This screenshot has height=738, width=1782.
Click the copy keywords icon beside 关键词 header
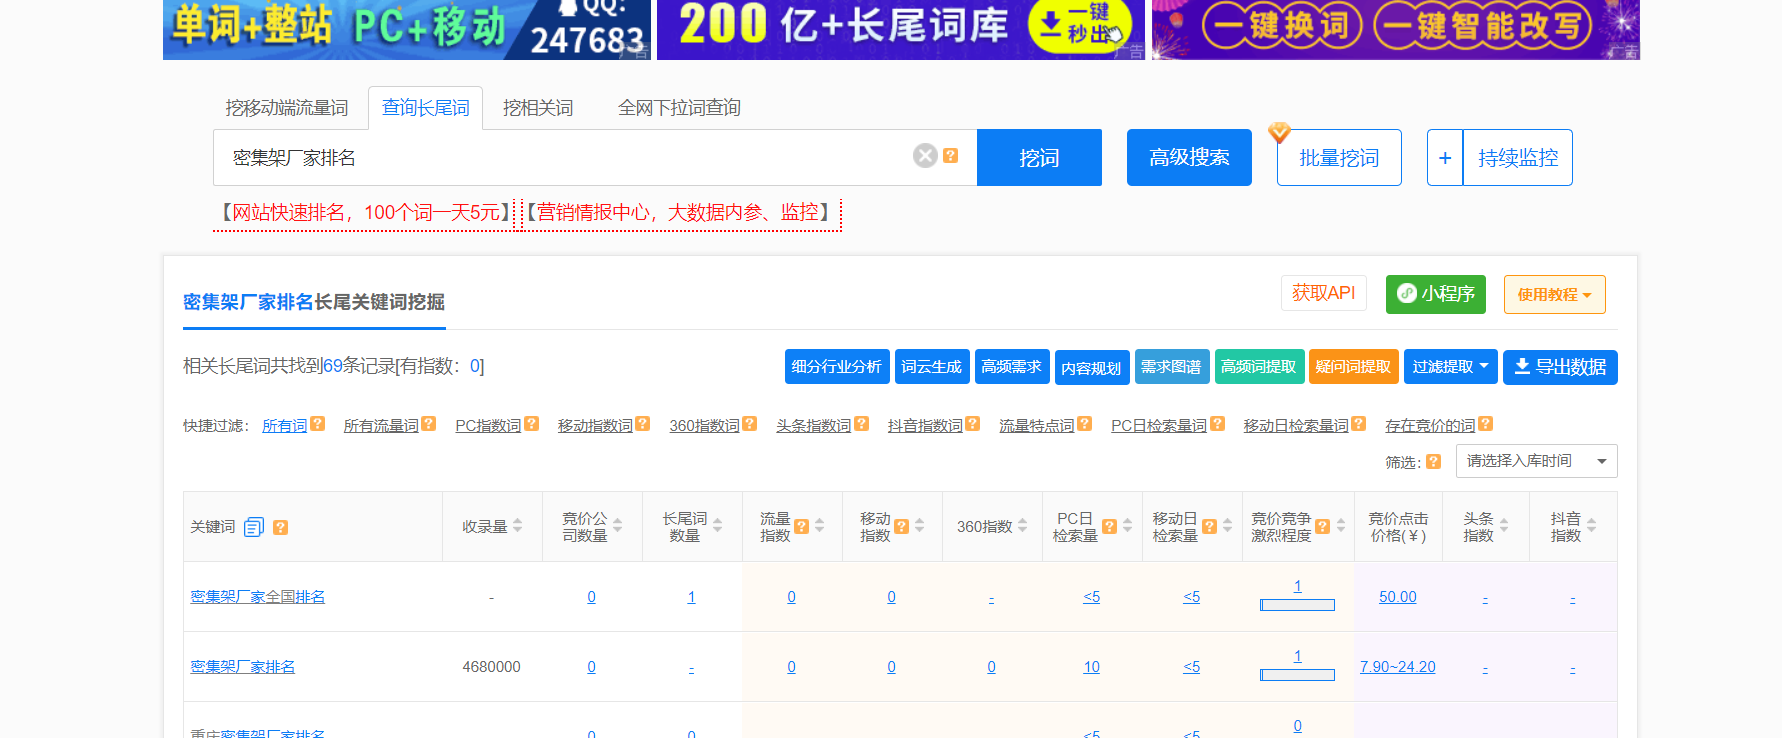pyautogui.click(x=254, y=527)
